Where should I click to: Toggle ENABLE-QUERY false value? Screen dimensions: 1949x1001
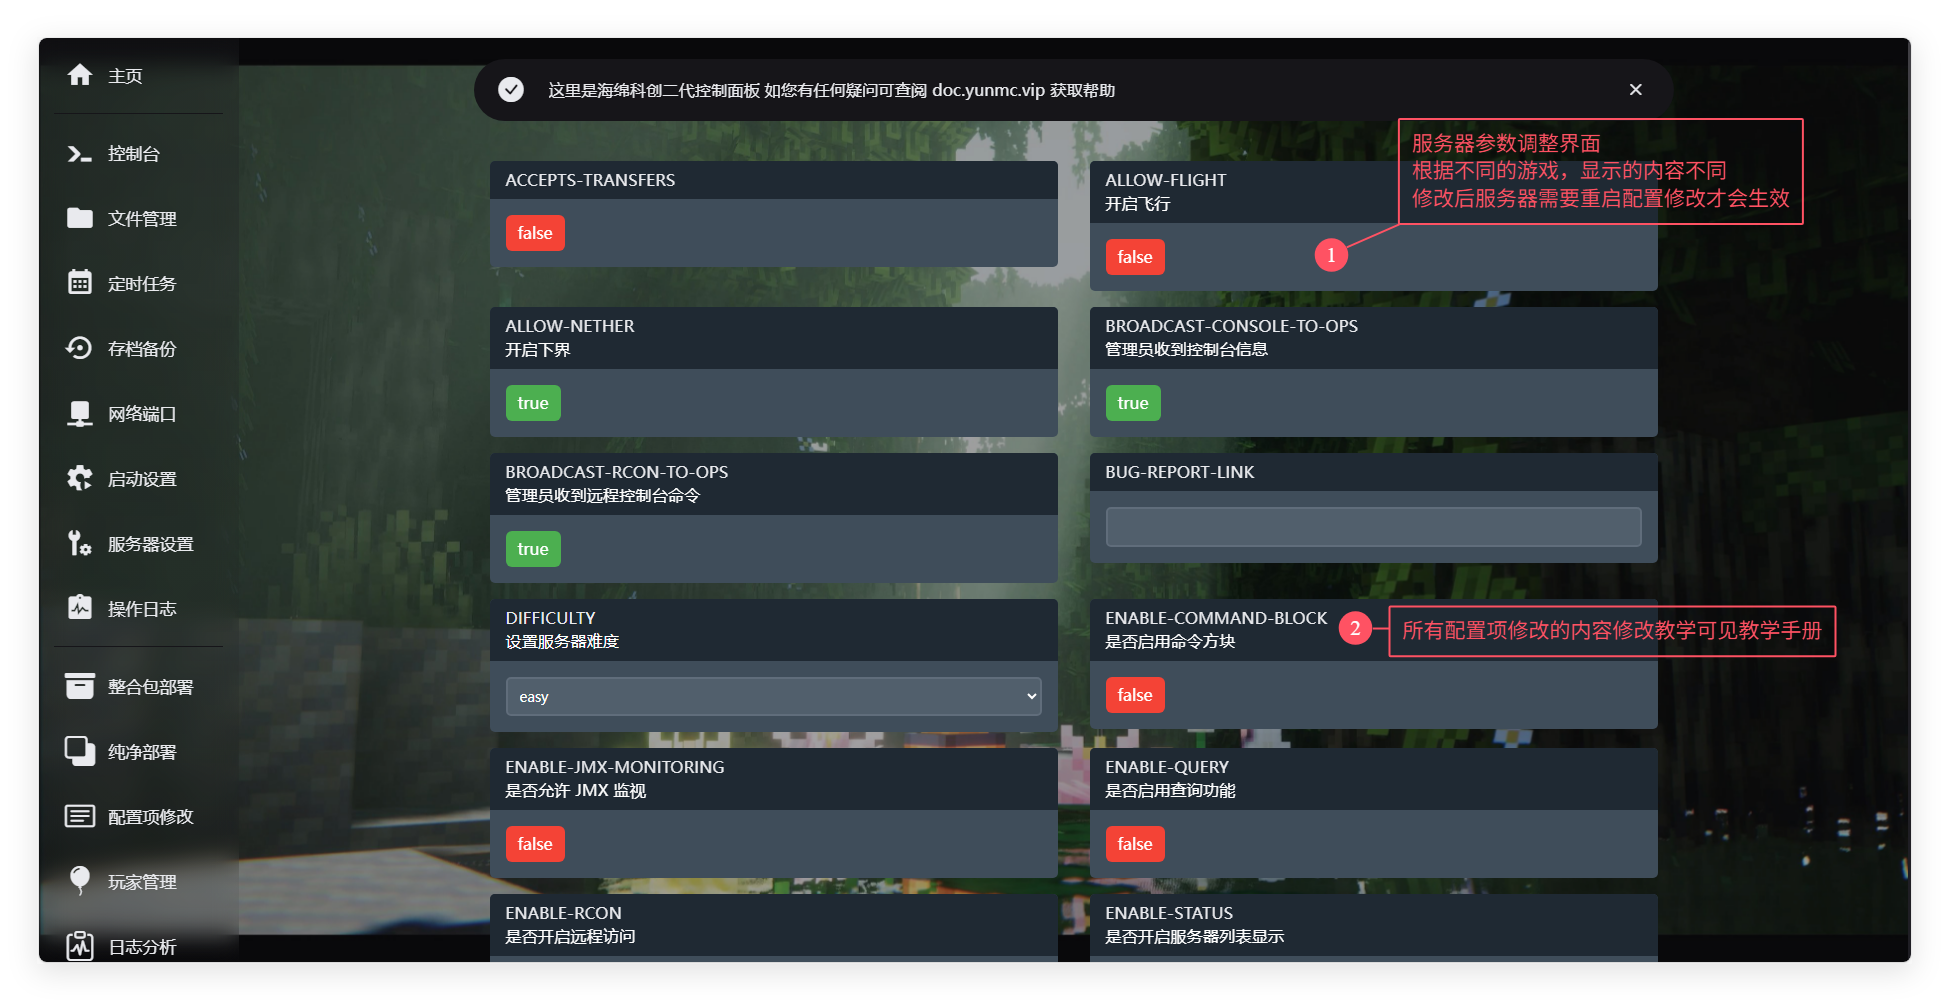1135,844
